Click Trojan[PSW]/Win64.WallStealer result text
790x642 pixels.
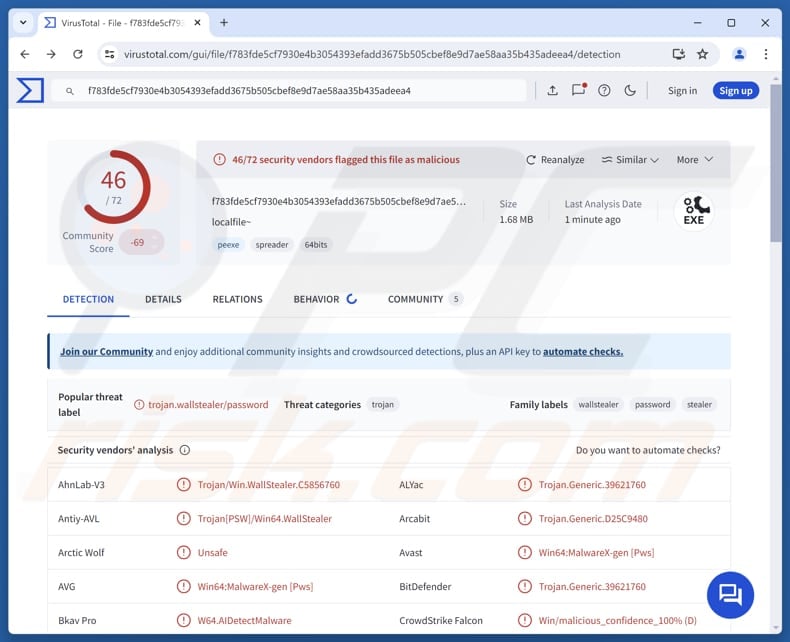265,519
